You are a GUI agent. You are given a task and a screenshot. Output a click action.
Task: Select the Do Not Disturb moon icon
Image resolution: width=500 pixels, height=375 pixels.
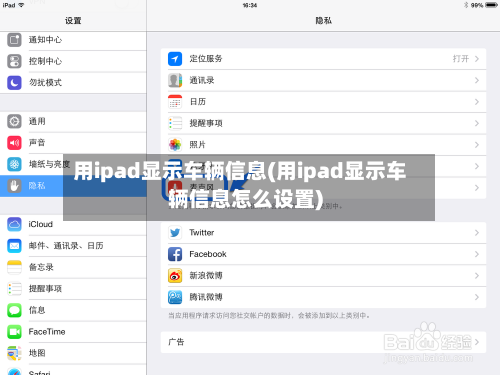click(14, 83)
